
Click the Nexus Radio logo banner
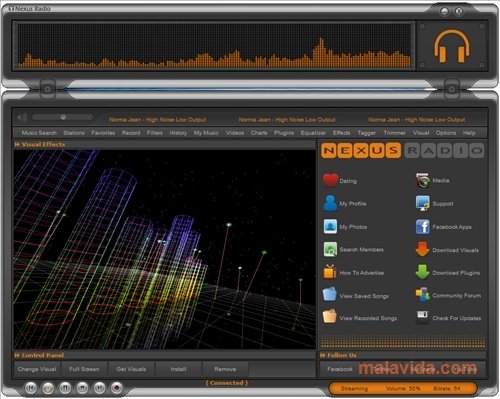[x=402, y=151]
